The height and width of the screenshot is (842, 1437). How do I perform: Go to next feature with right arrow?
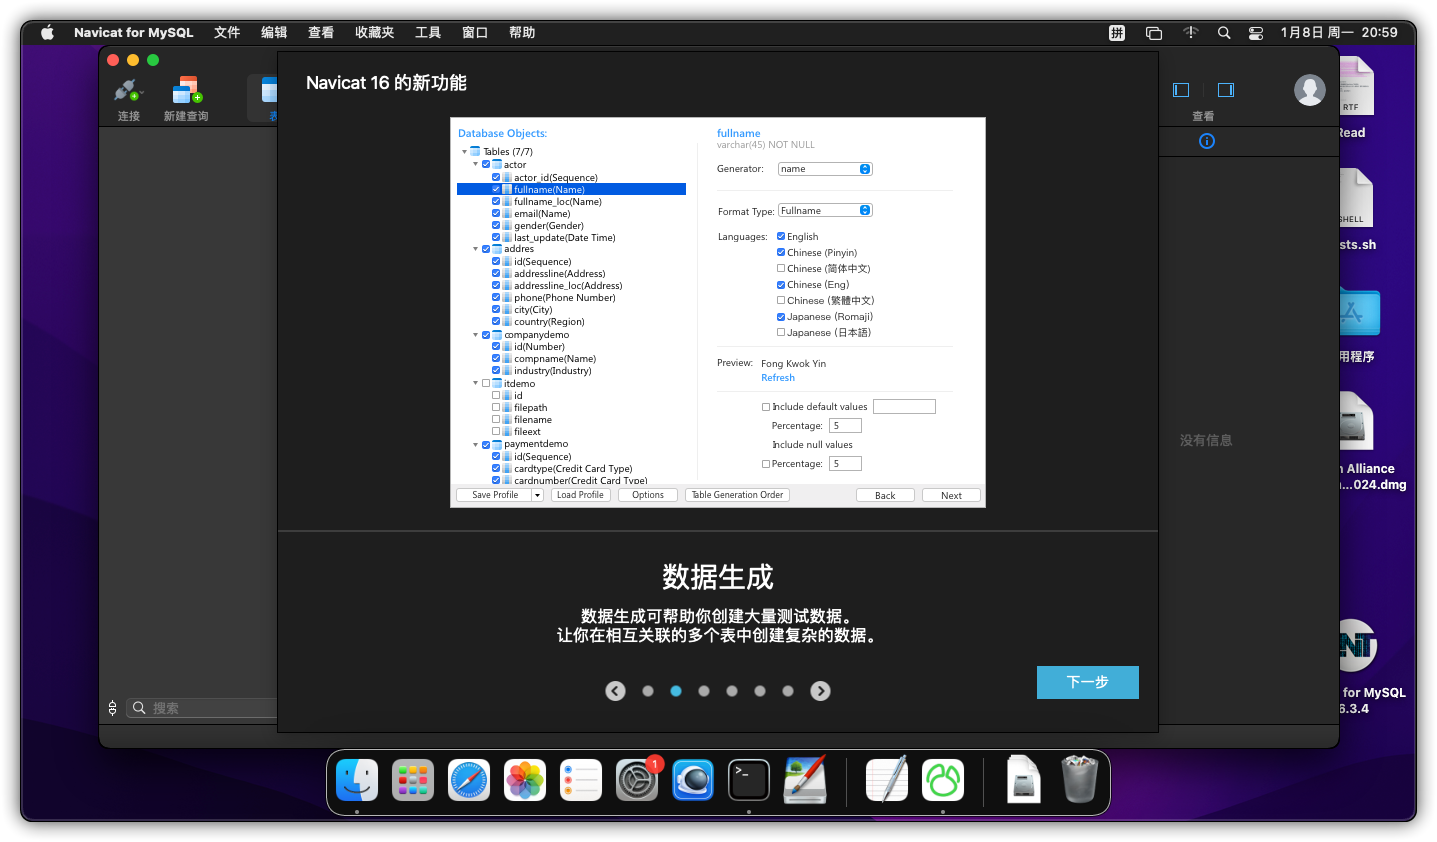[820, 691]
